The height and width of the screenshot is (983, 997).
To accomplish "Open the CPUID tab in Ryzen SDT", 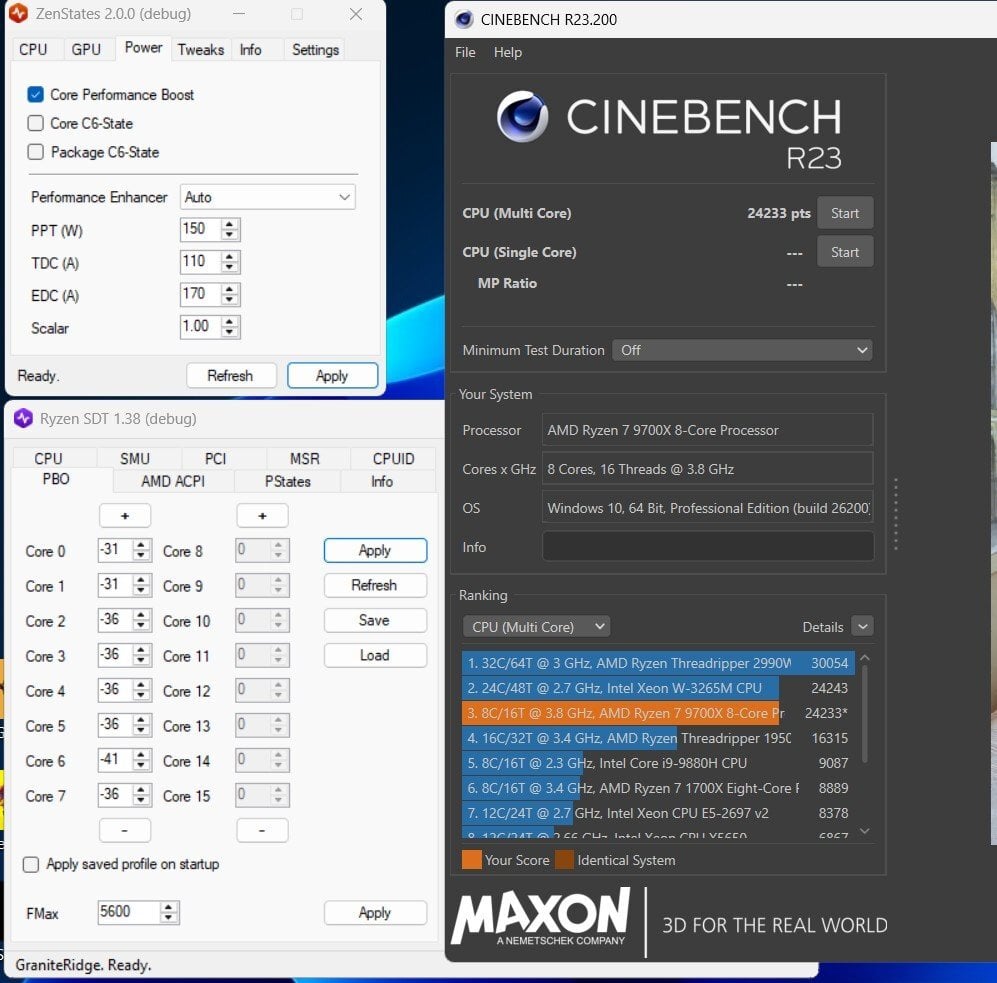I will click(x=393, y=458).
